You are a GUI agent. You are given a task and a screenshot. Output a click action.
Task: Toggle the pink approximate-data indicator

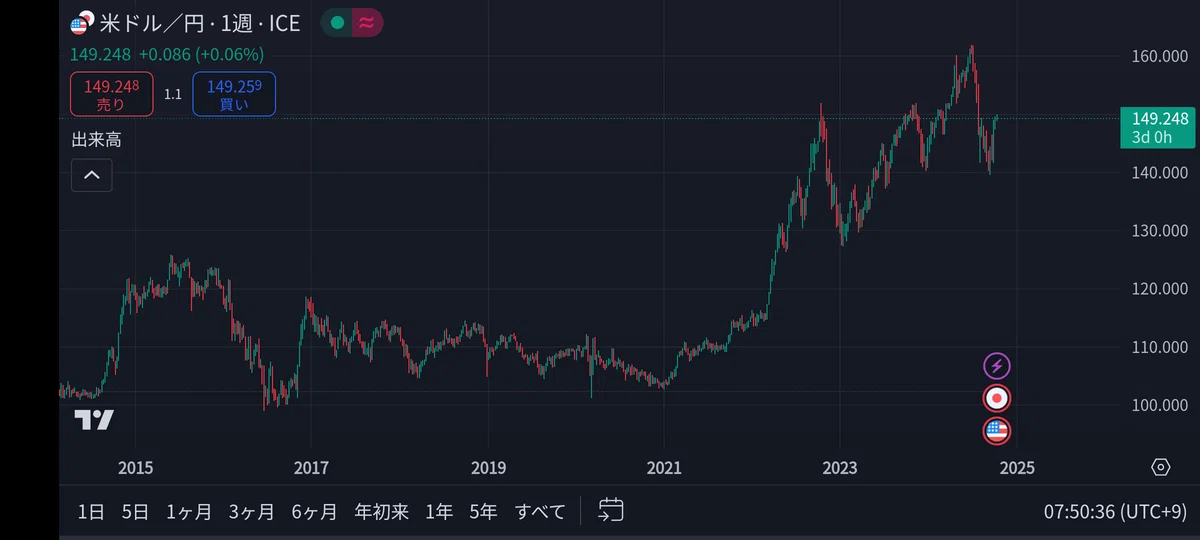367,23
